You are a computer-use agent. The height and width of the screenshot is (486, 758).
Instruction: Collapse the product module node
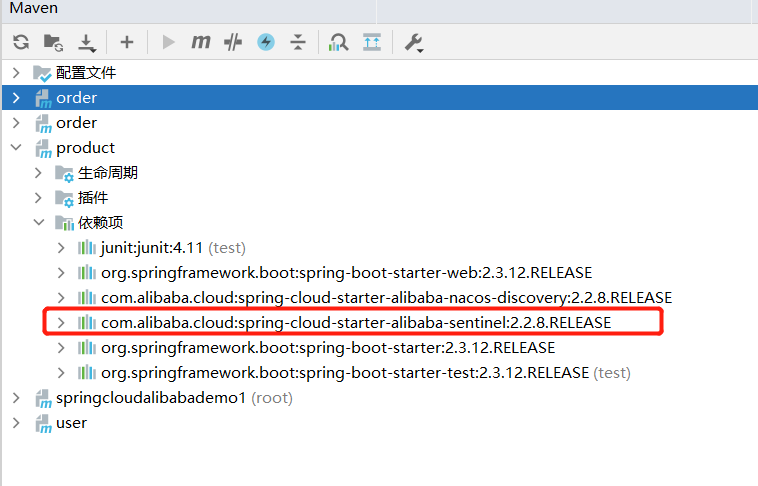pyautogui.click(x=16, y=148)
